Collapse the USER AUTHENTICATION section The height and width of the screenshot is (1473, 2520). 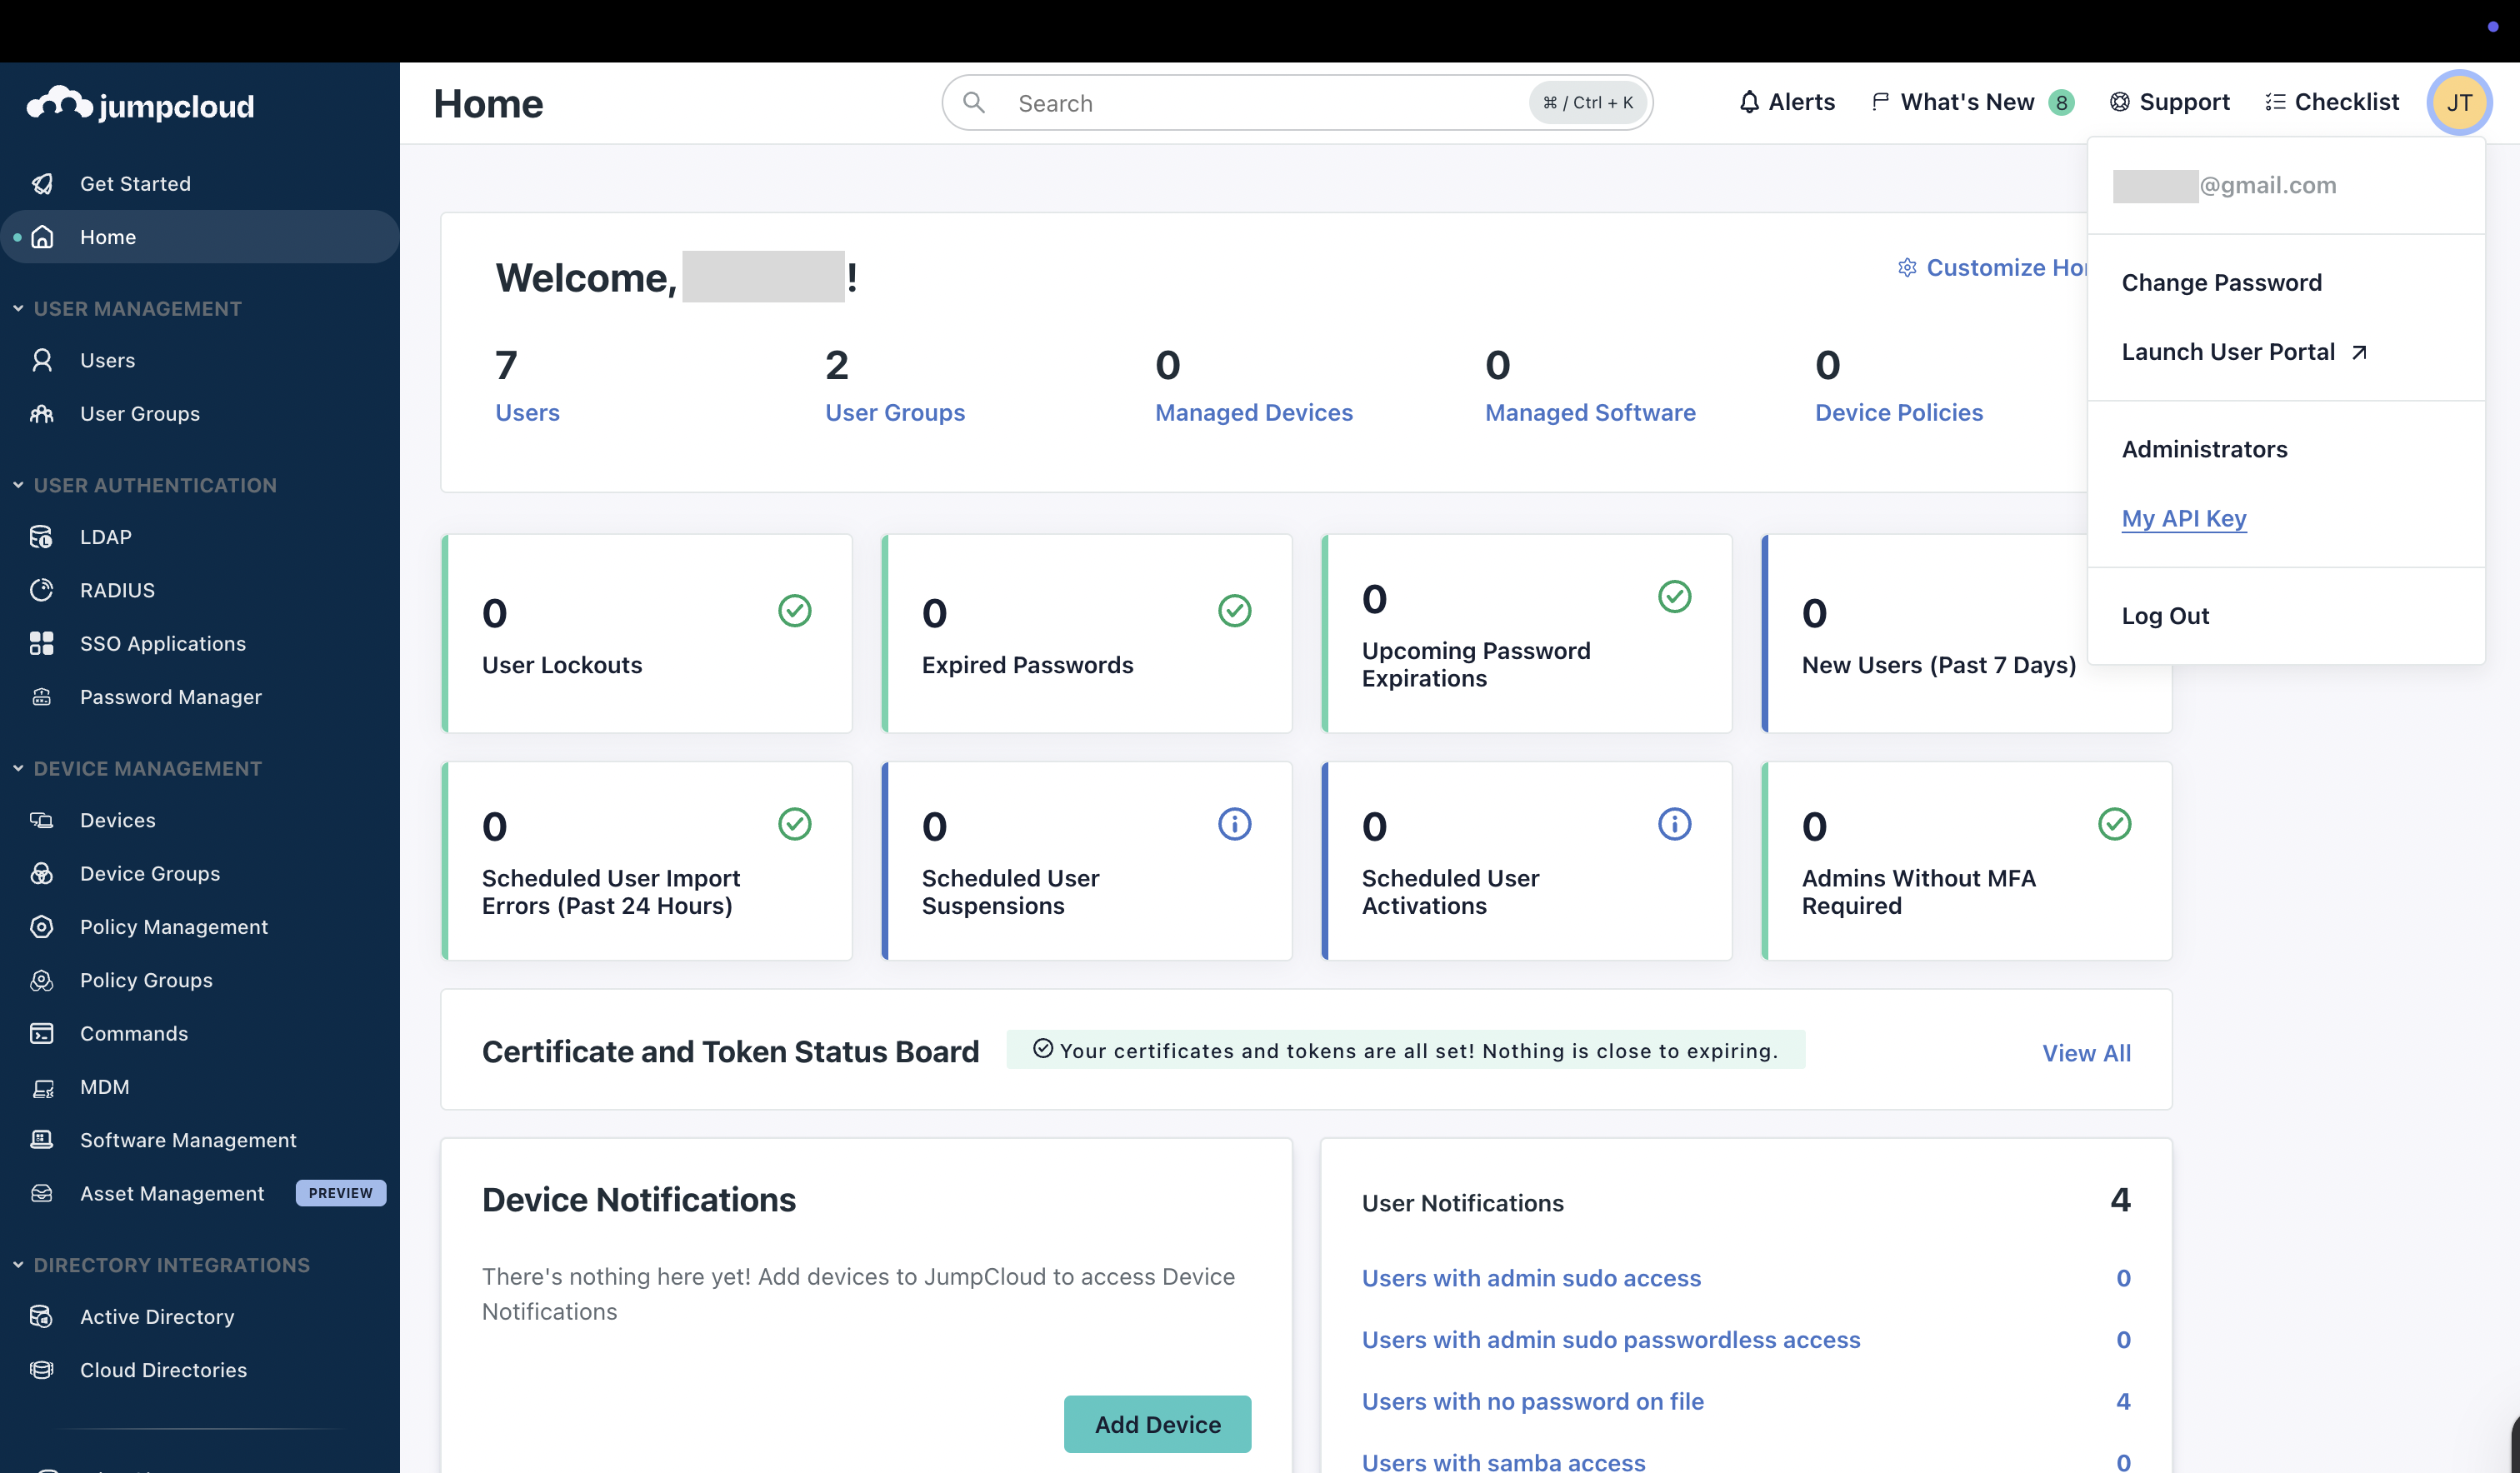coord(18,485)
